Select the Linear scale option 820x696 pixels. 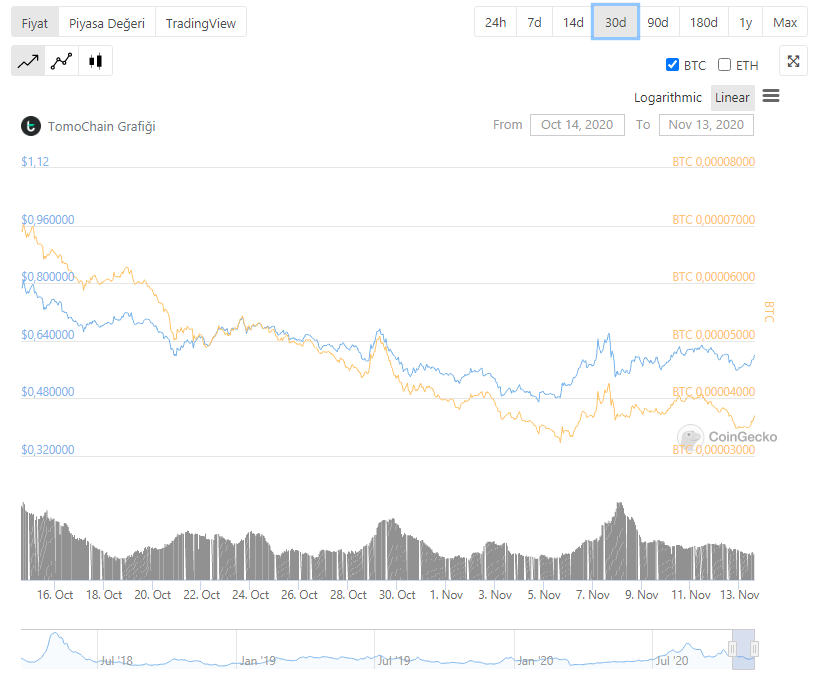tap(732, 97)
